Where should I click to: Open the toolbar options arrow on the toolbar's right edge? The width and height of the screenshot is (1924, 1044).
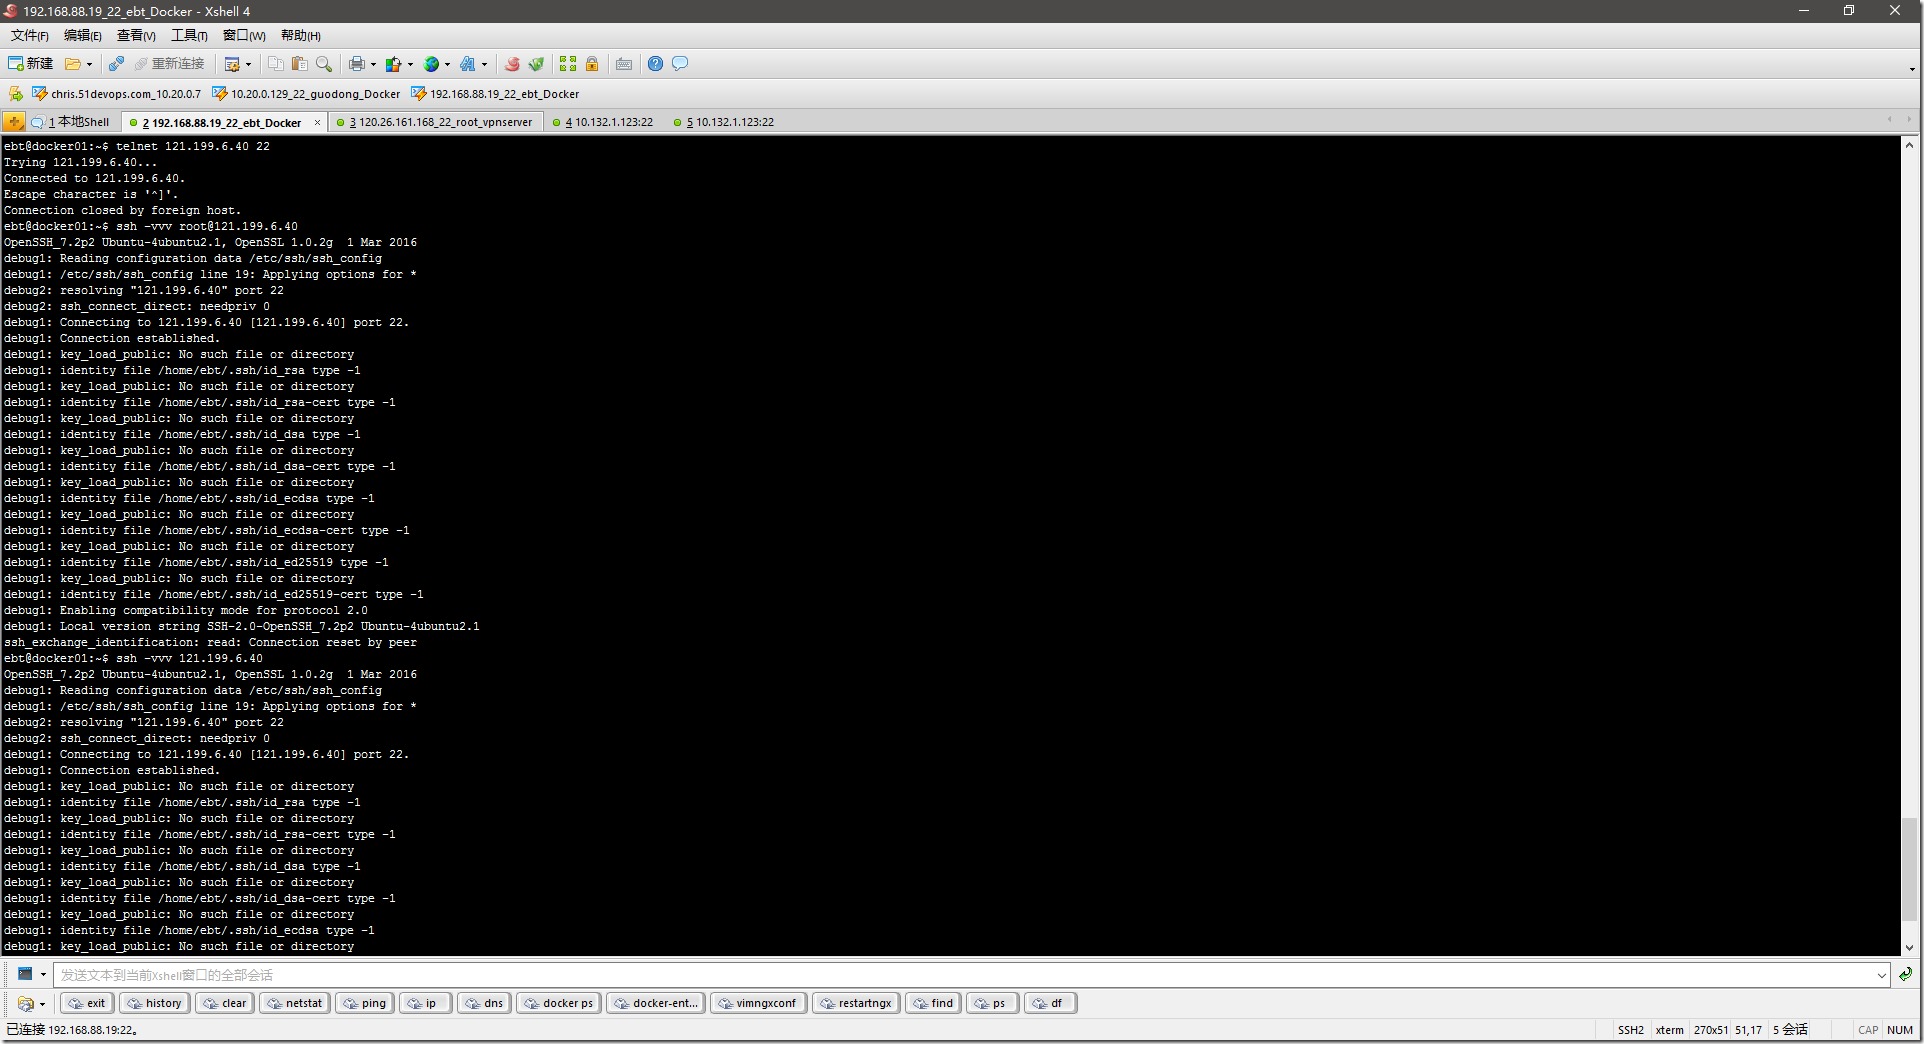click(1912, 69)
